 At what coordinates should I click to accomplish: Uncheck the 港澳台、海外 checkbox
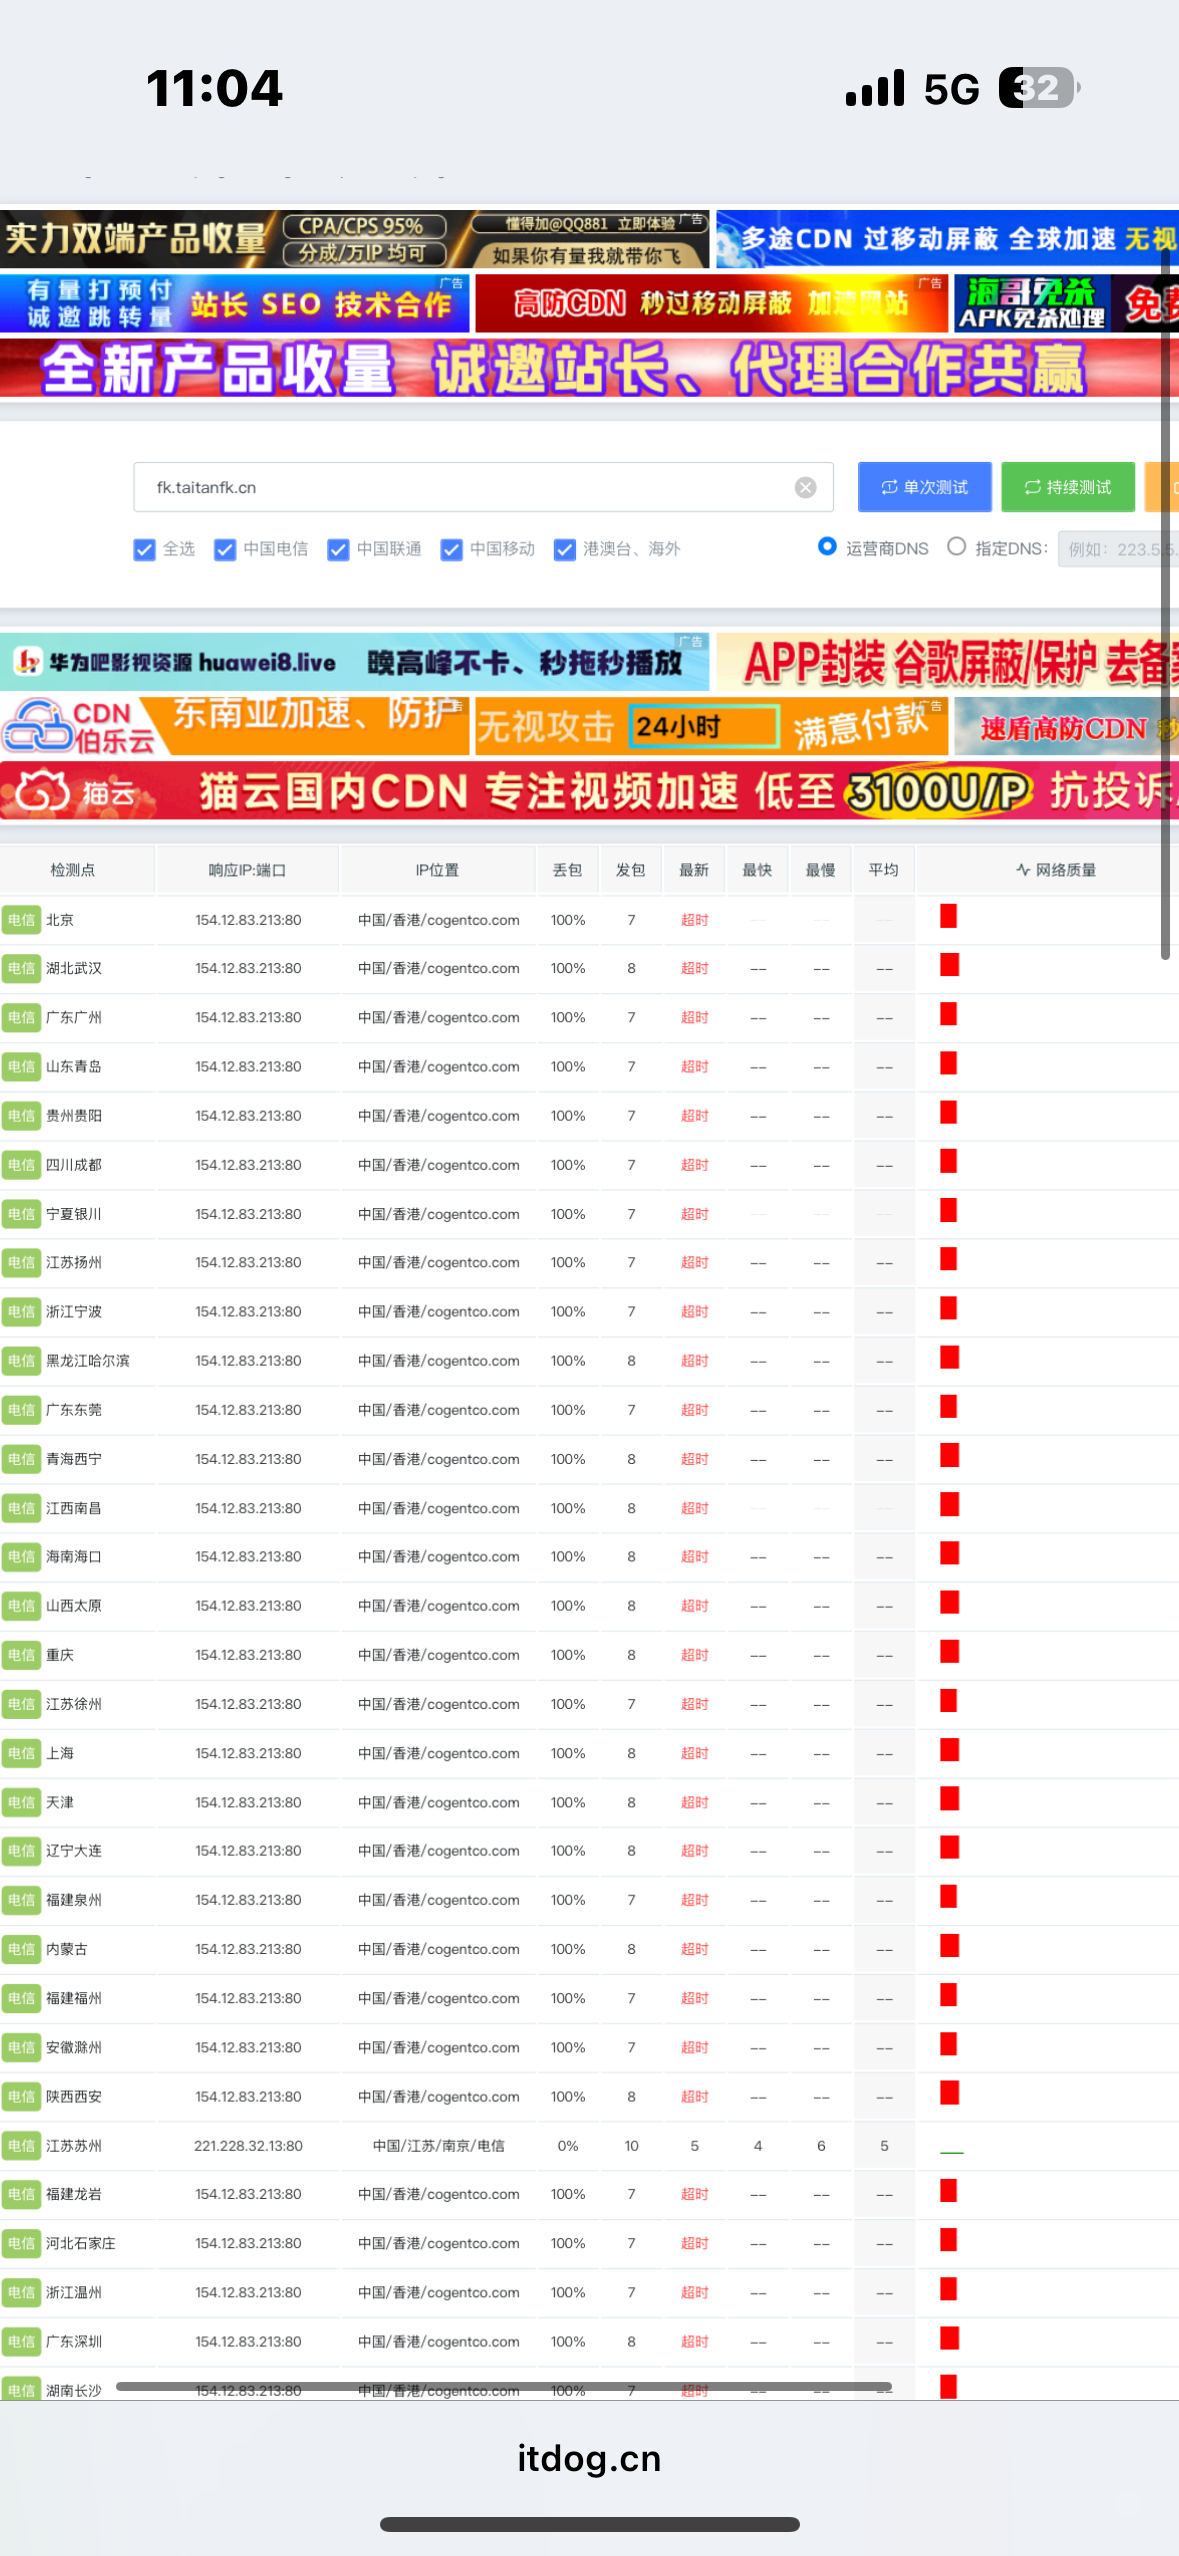[565, 549]
